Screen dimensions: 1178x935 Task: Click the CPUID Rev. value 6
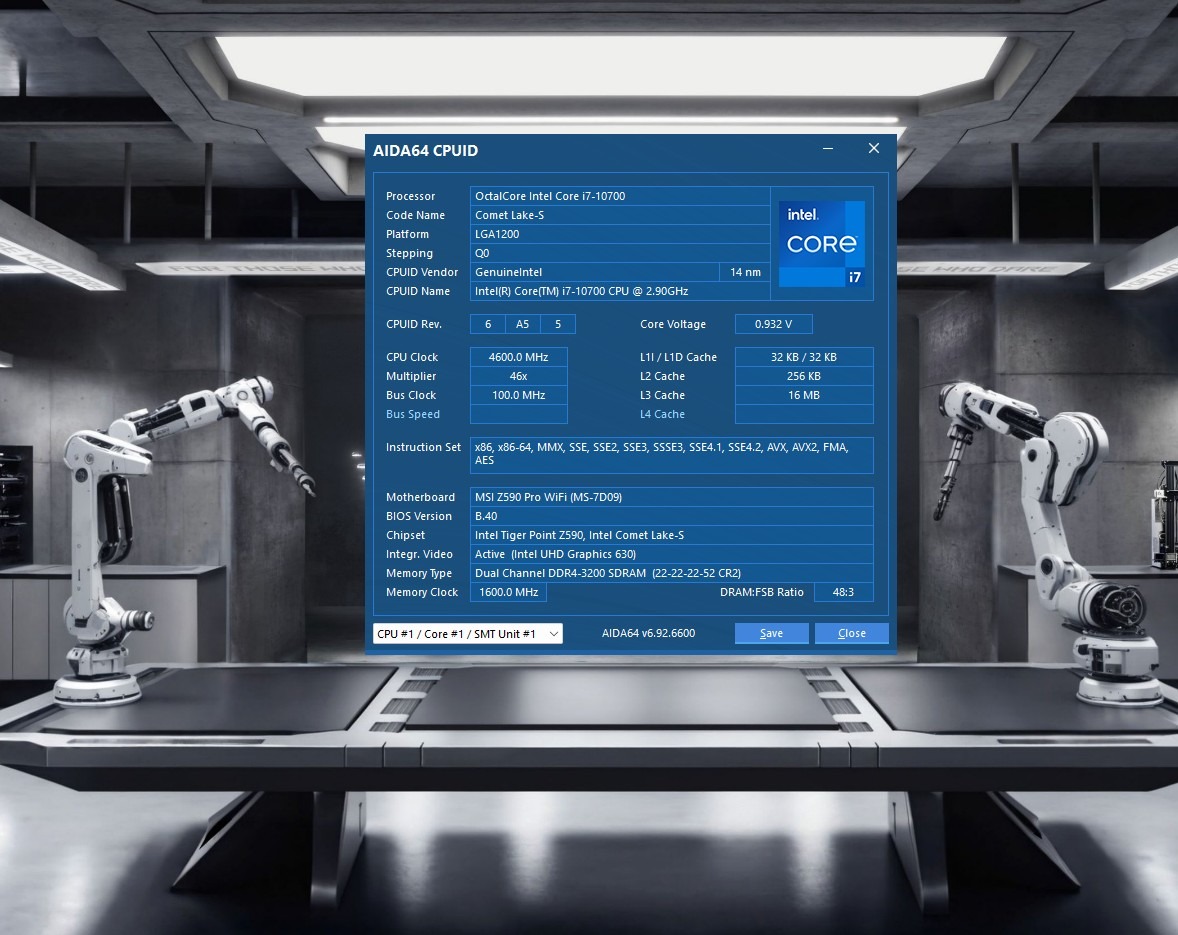[x=488, y=324]
